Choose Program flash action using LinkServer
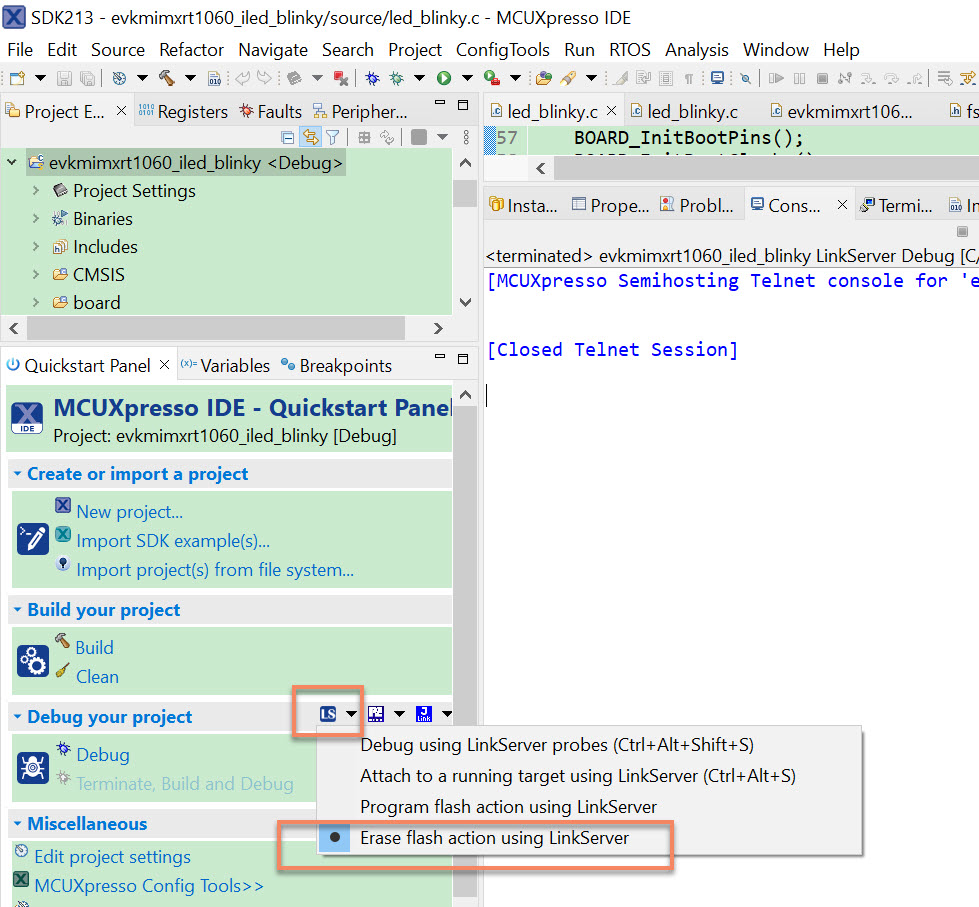This screenshot has width=979, height=907. [x=508, y=806]
